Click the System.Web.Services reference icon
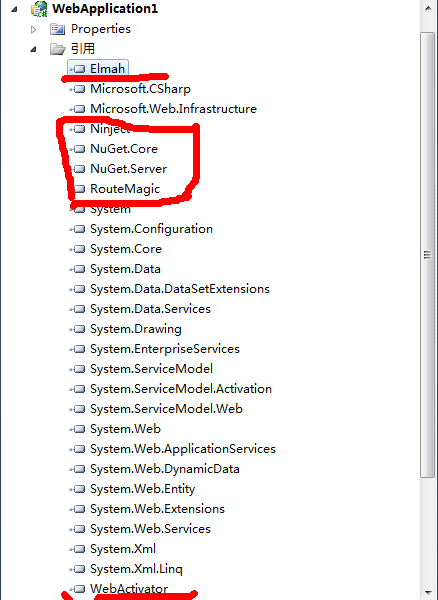 [78, 528]
